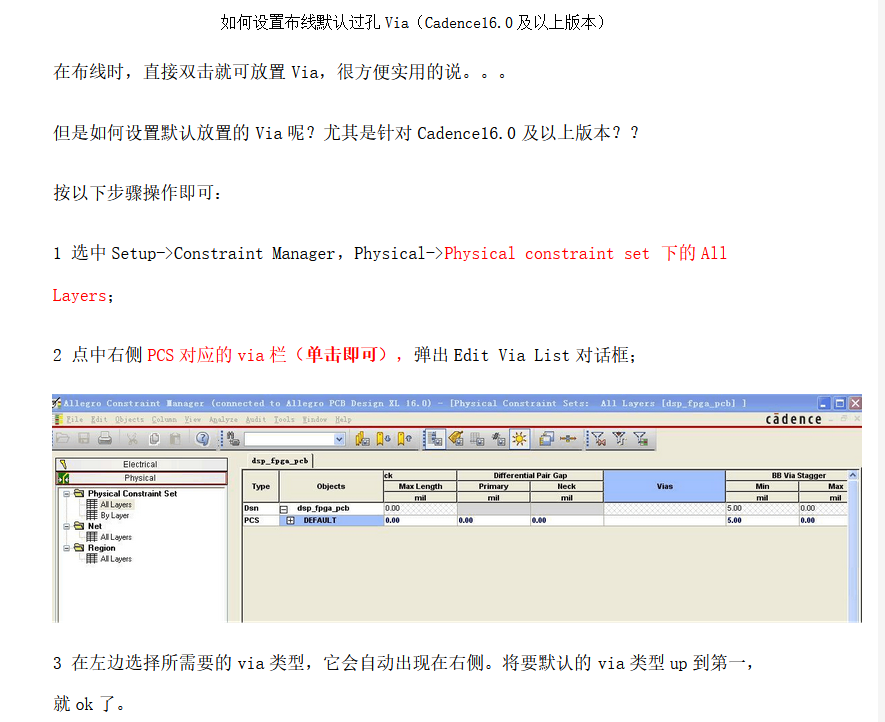Collapse the dsp_fpga_pcb Dsn row

click(x=287, y=507)
